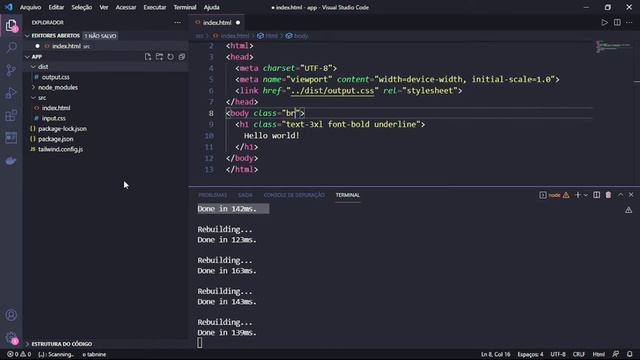Open tailwind.config.js file
Viewport: 640px width, 360px height.
[x=60, y=149]
